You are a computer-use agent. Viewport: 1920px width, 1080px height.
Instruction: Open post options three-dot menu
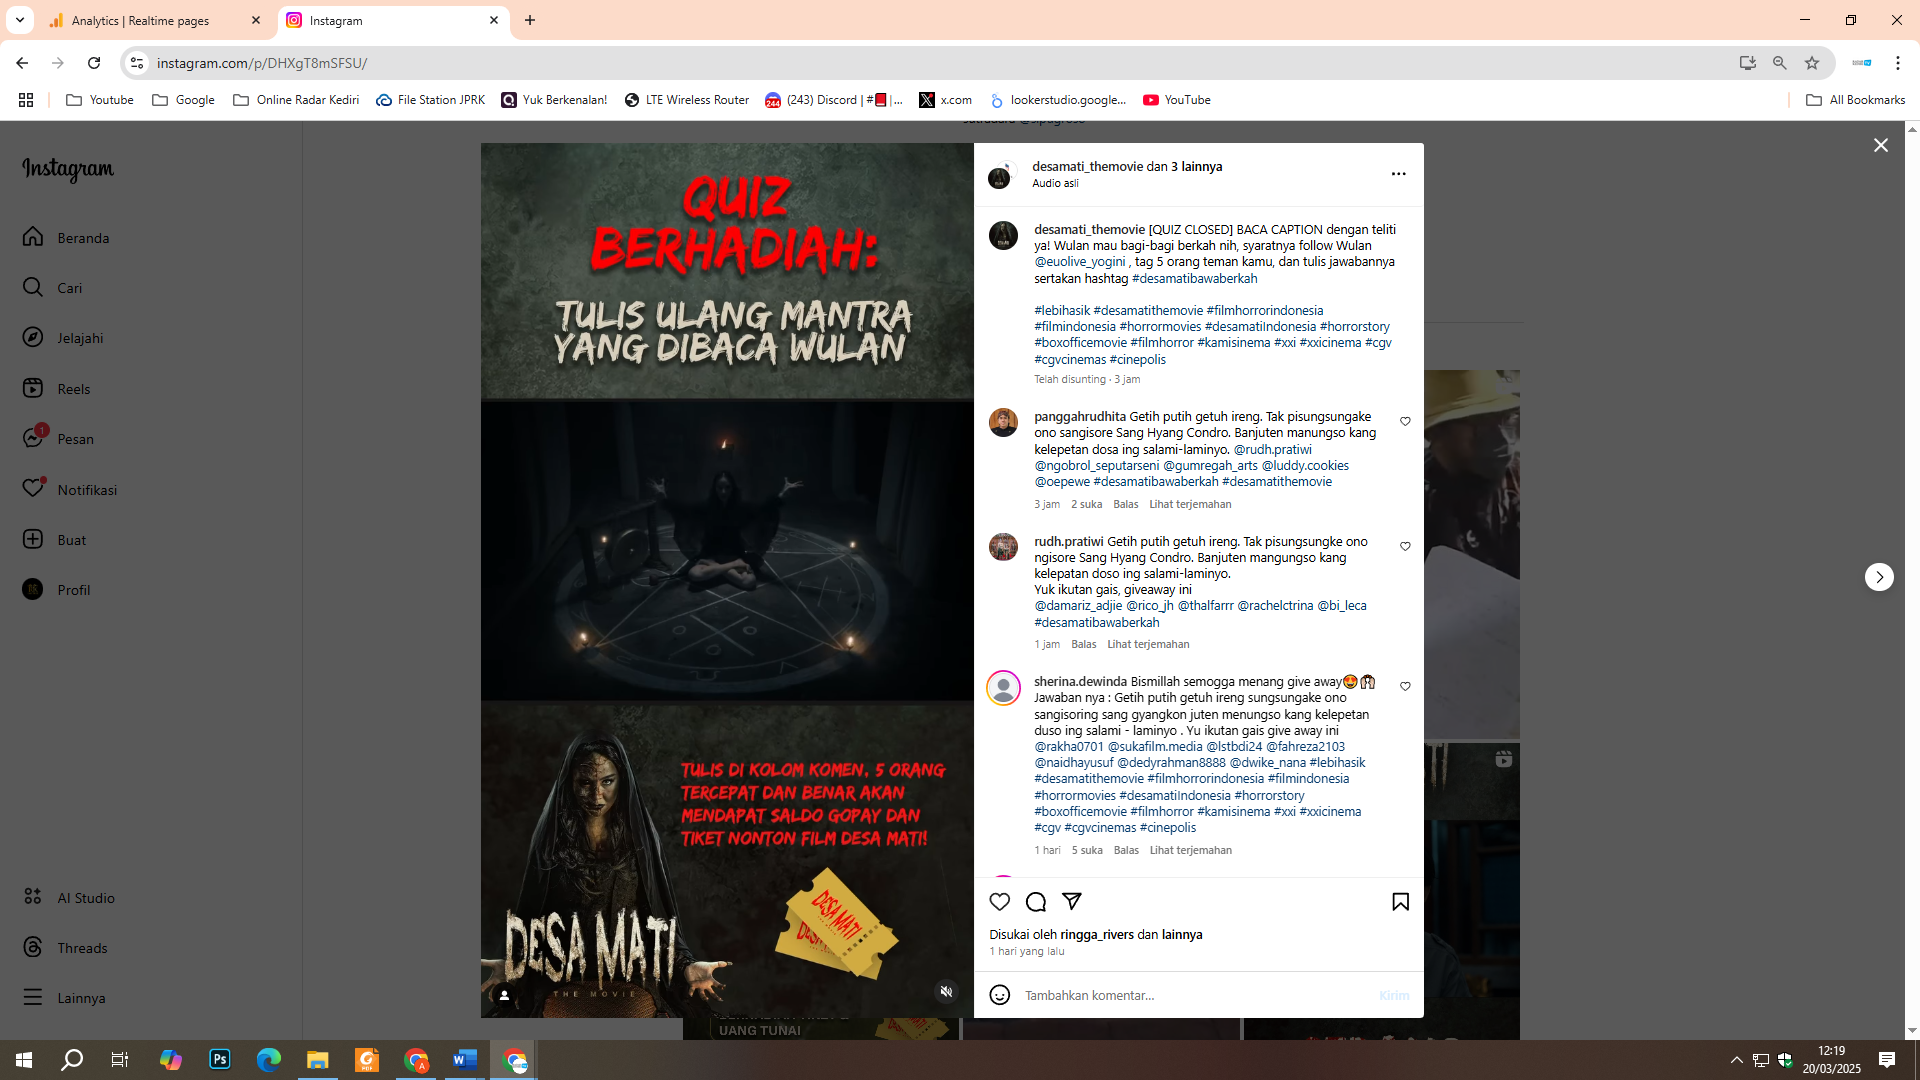point(1398,173)
